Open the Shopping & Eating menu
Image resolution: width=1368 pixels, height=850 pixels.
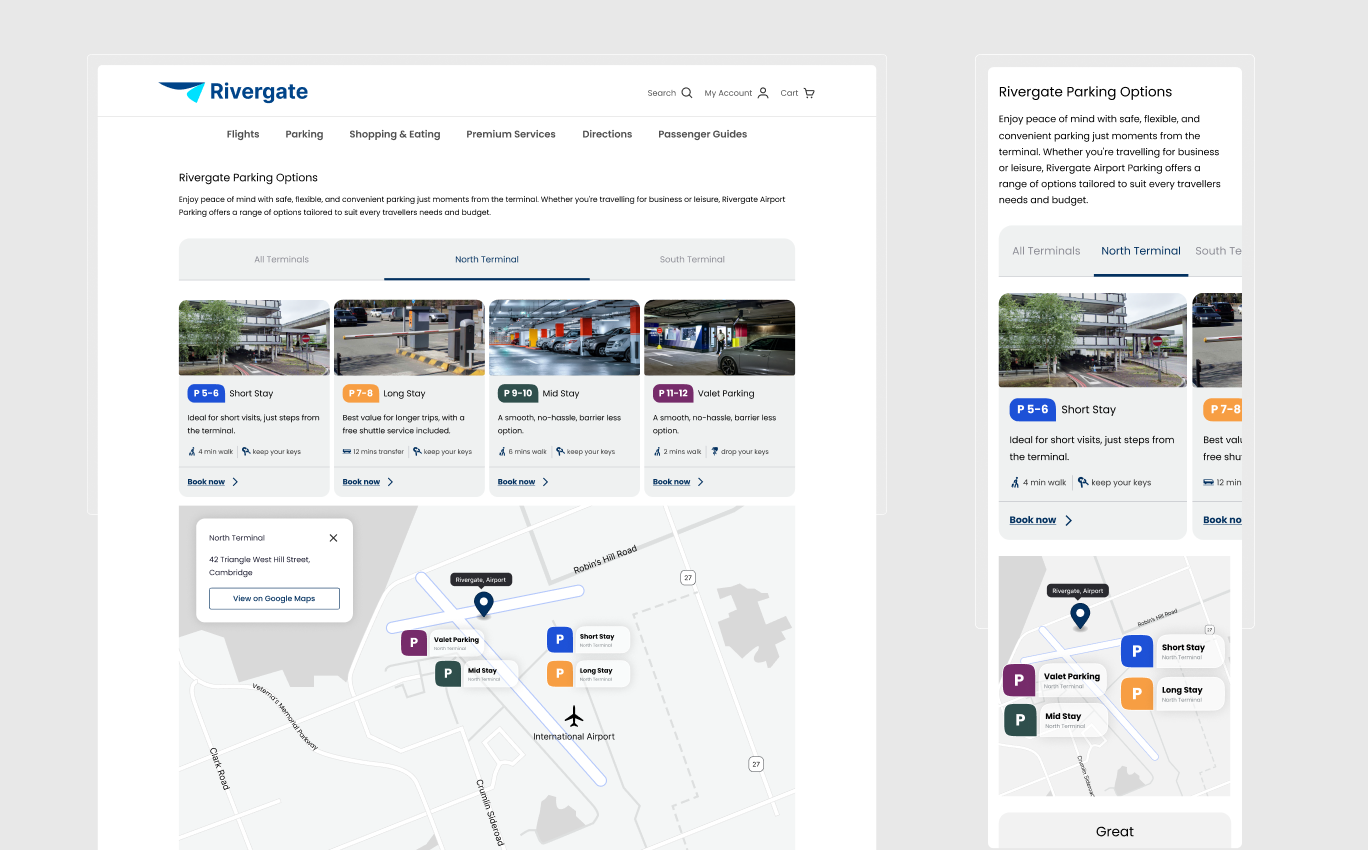pos(395,134)
